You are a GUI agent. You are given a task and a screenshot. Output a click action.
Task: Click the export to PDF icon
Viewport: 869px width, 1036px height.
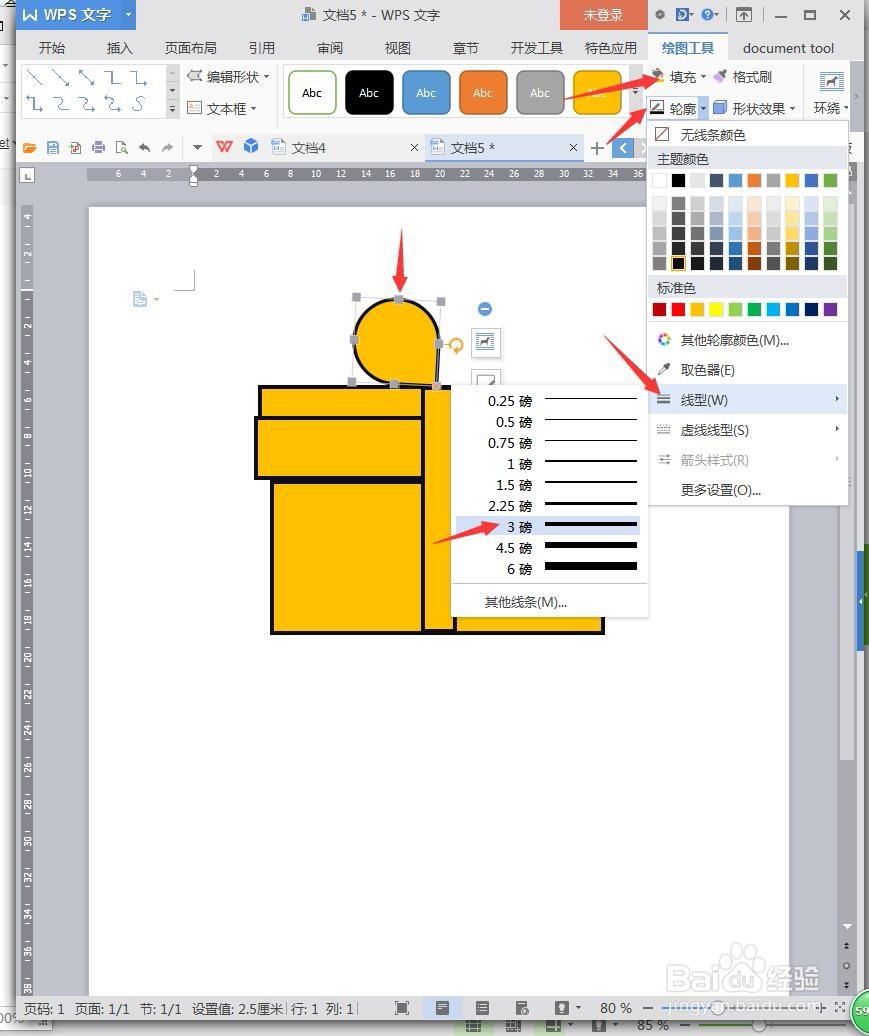75,147
